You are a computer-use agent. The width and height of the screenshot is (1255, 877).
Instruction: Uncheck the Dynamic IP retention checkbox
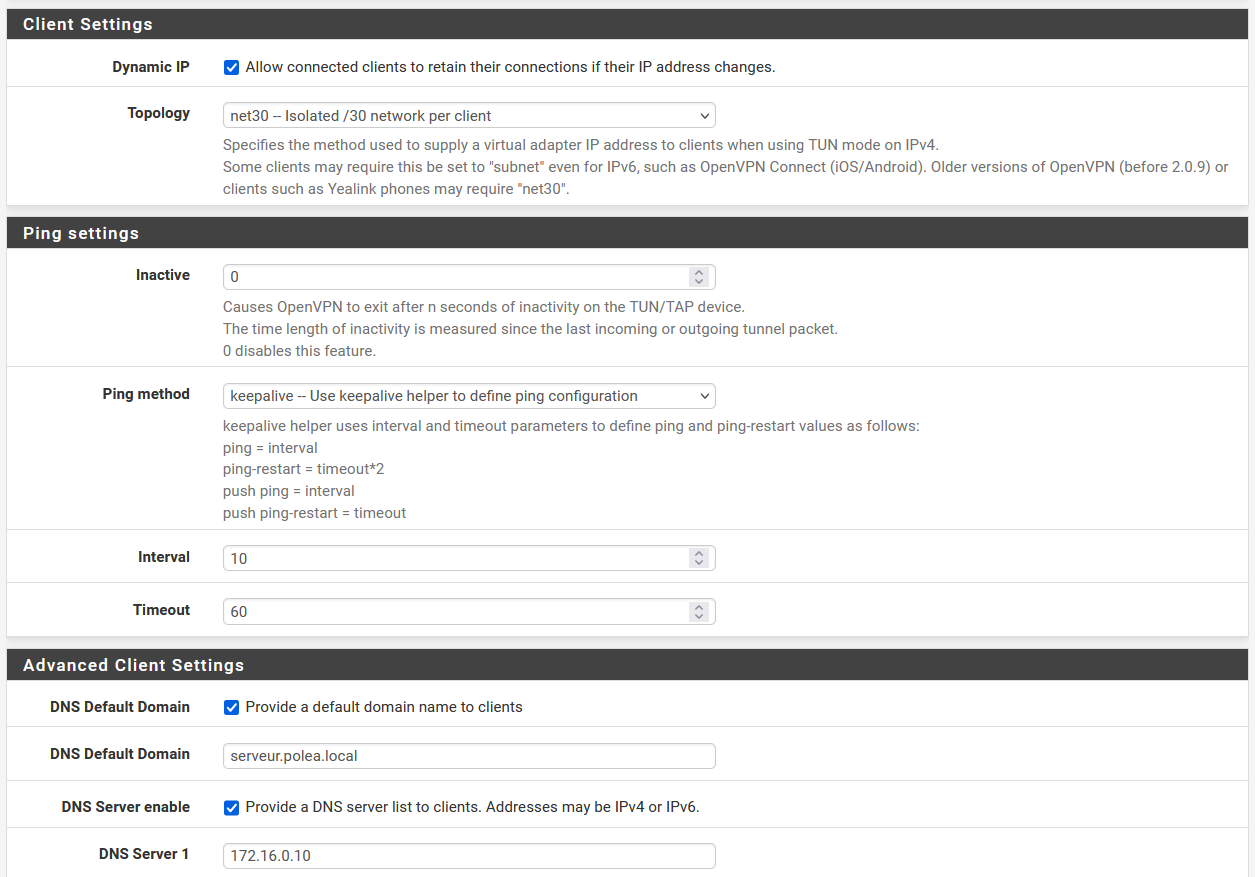pyautogui.click(x=231, y=67)
